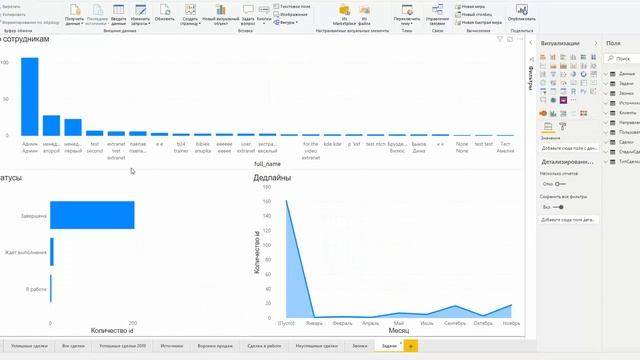The image size is (640, 360).
Task: Select the area chart visualization
Action: point(553,66)
